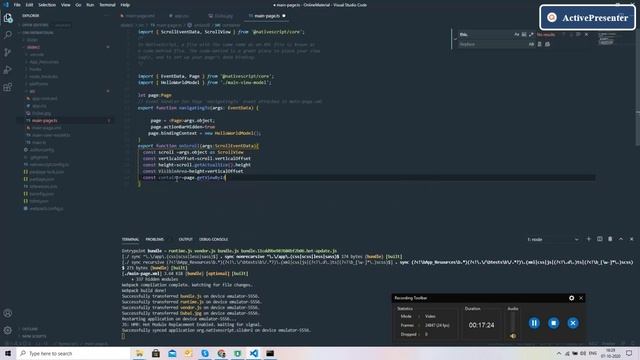The width and height of the screenshot is (640, 360).
Task: Toggle Match Whole Word in find widget
Action: tap(524, 35)
